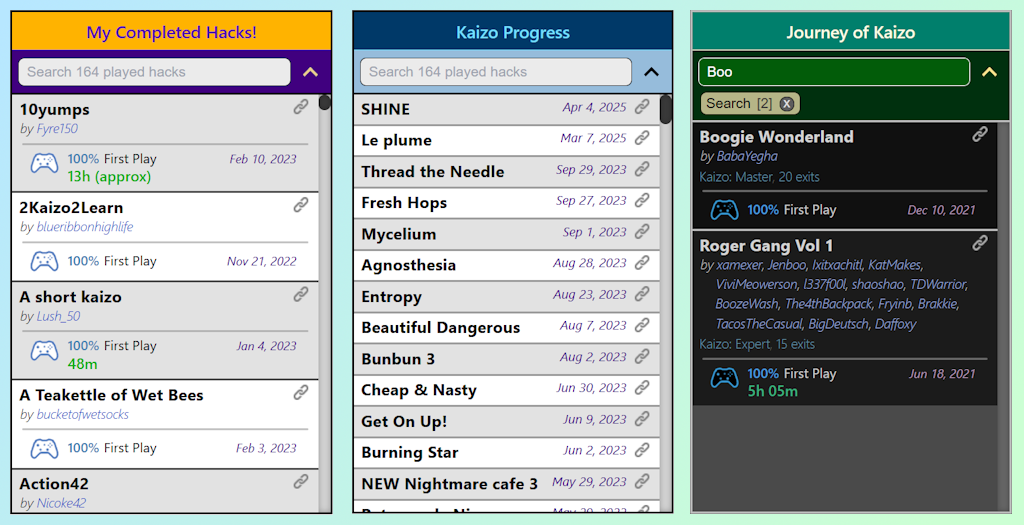1024x525 pixels.
Task: Collapse My Completed Hacks search panel
Action: [x=310, y=72]
